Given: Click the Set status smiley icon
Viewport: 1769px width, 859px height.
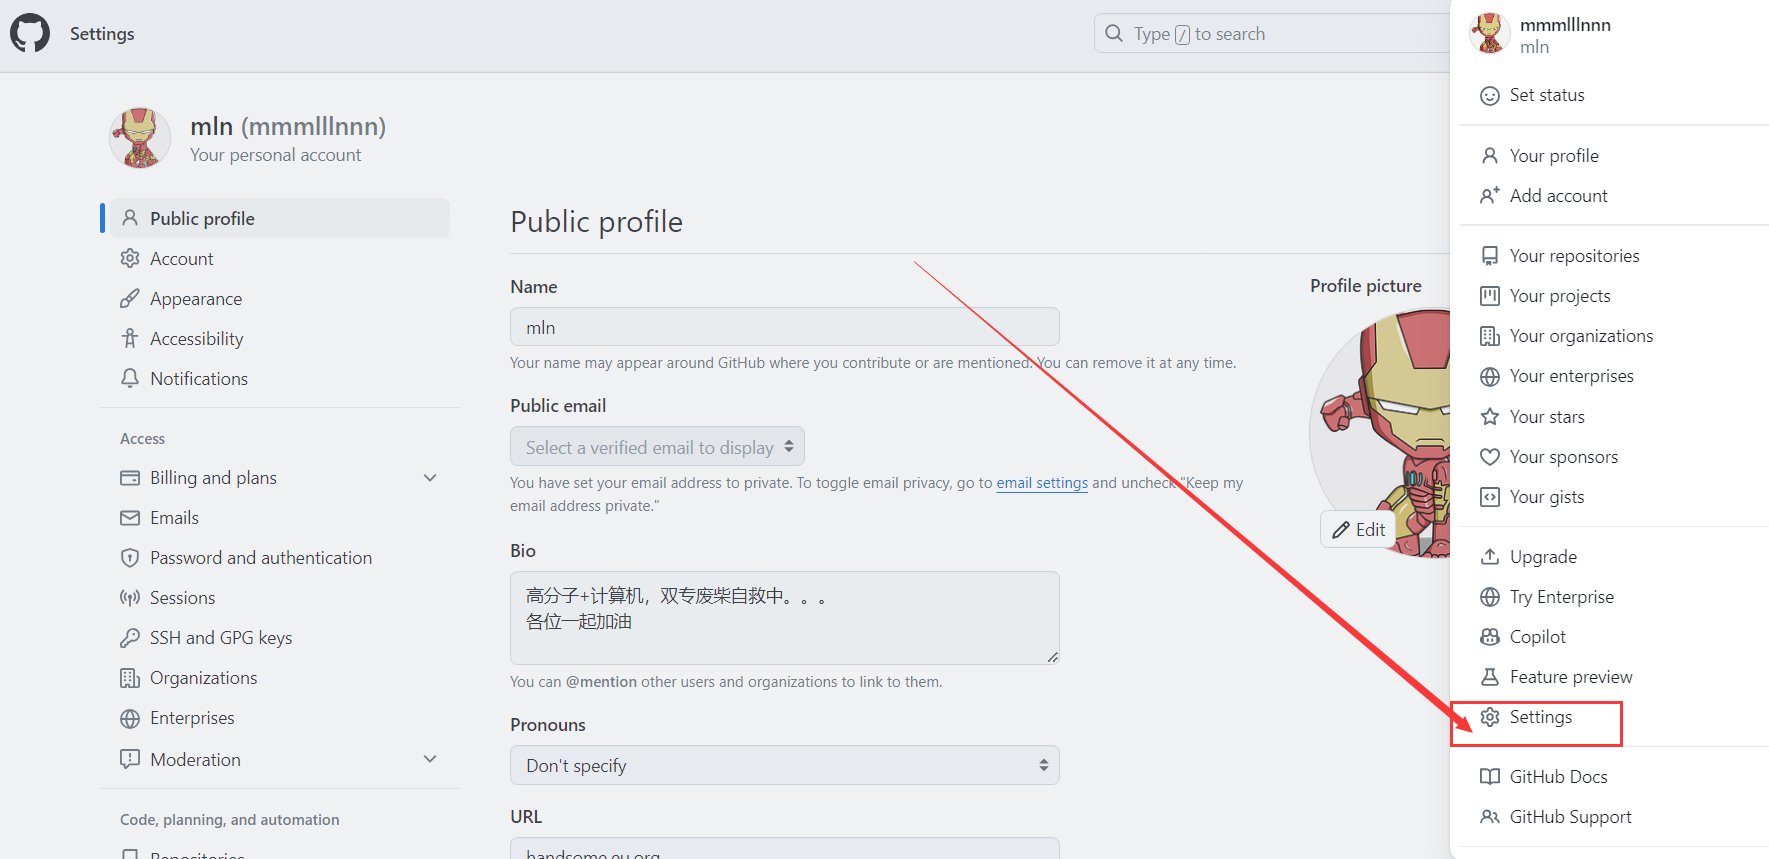Looking at the screenshot, I should pyautogui.click(x=1490, y=96).
